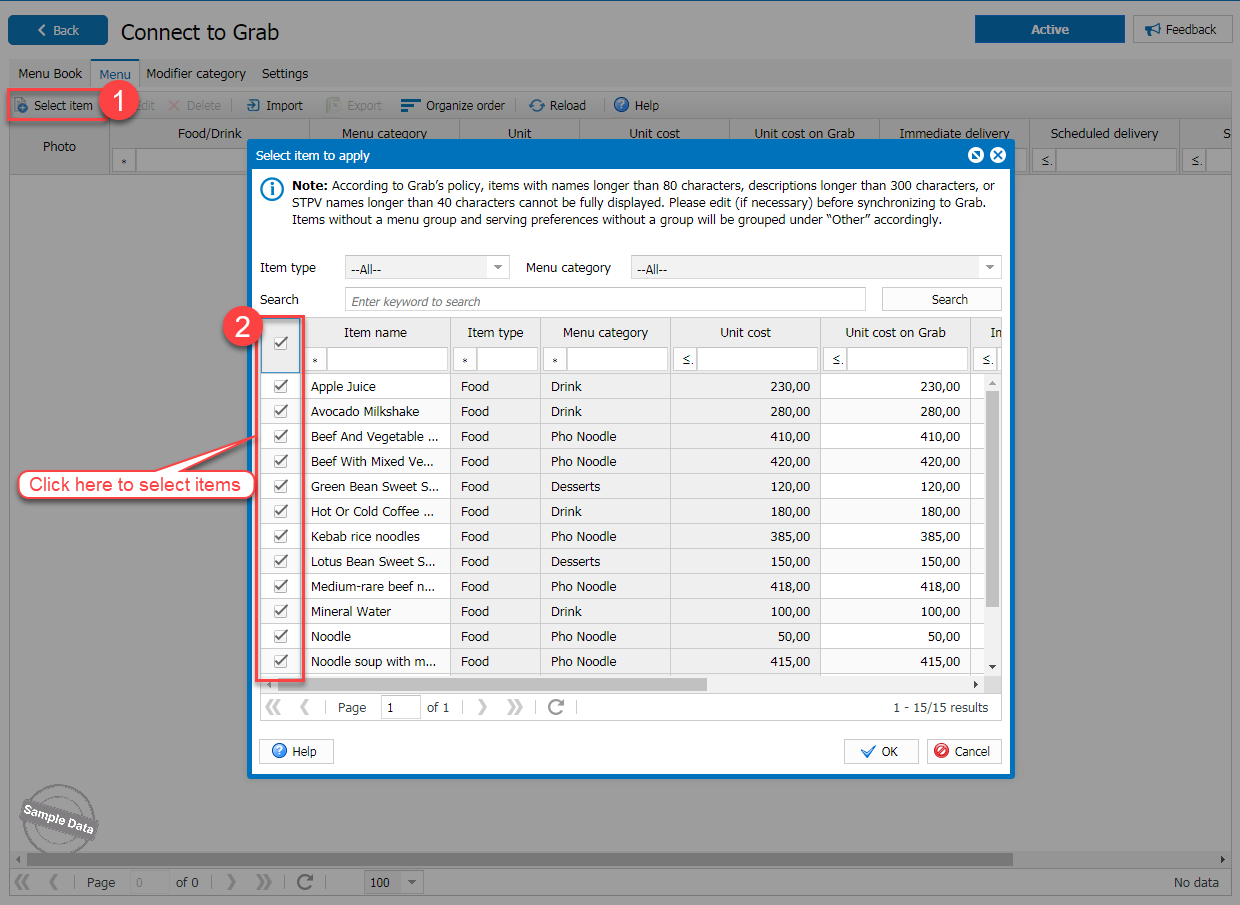Confirm selection with the OK button
Screen dimensions: 1240x905
[x=880, y=752]
